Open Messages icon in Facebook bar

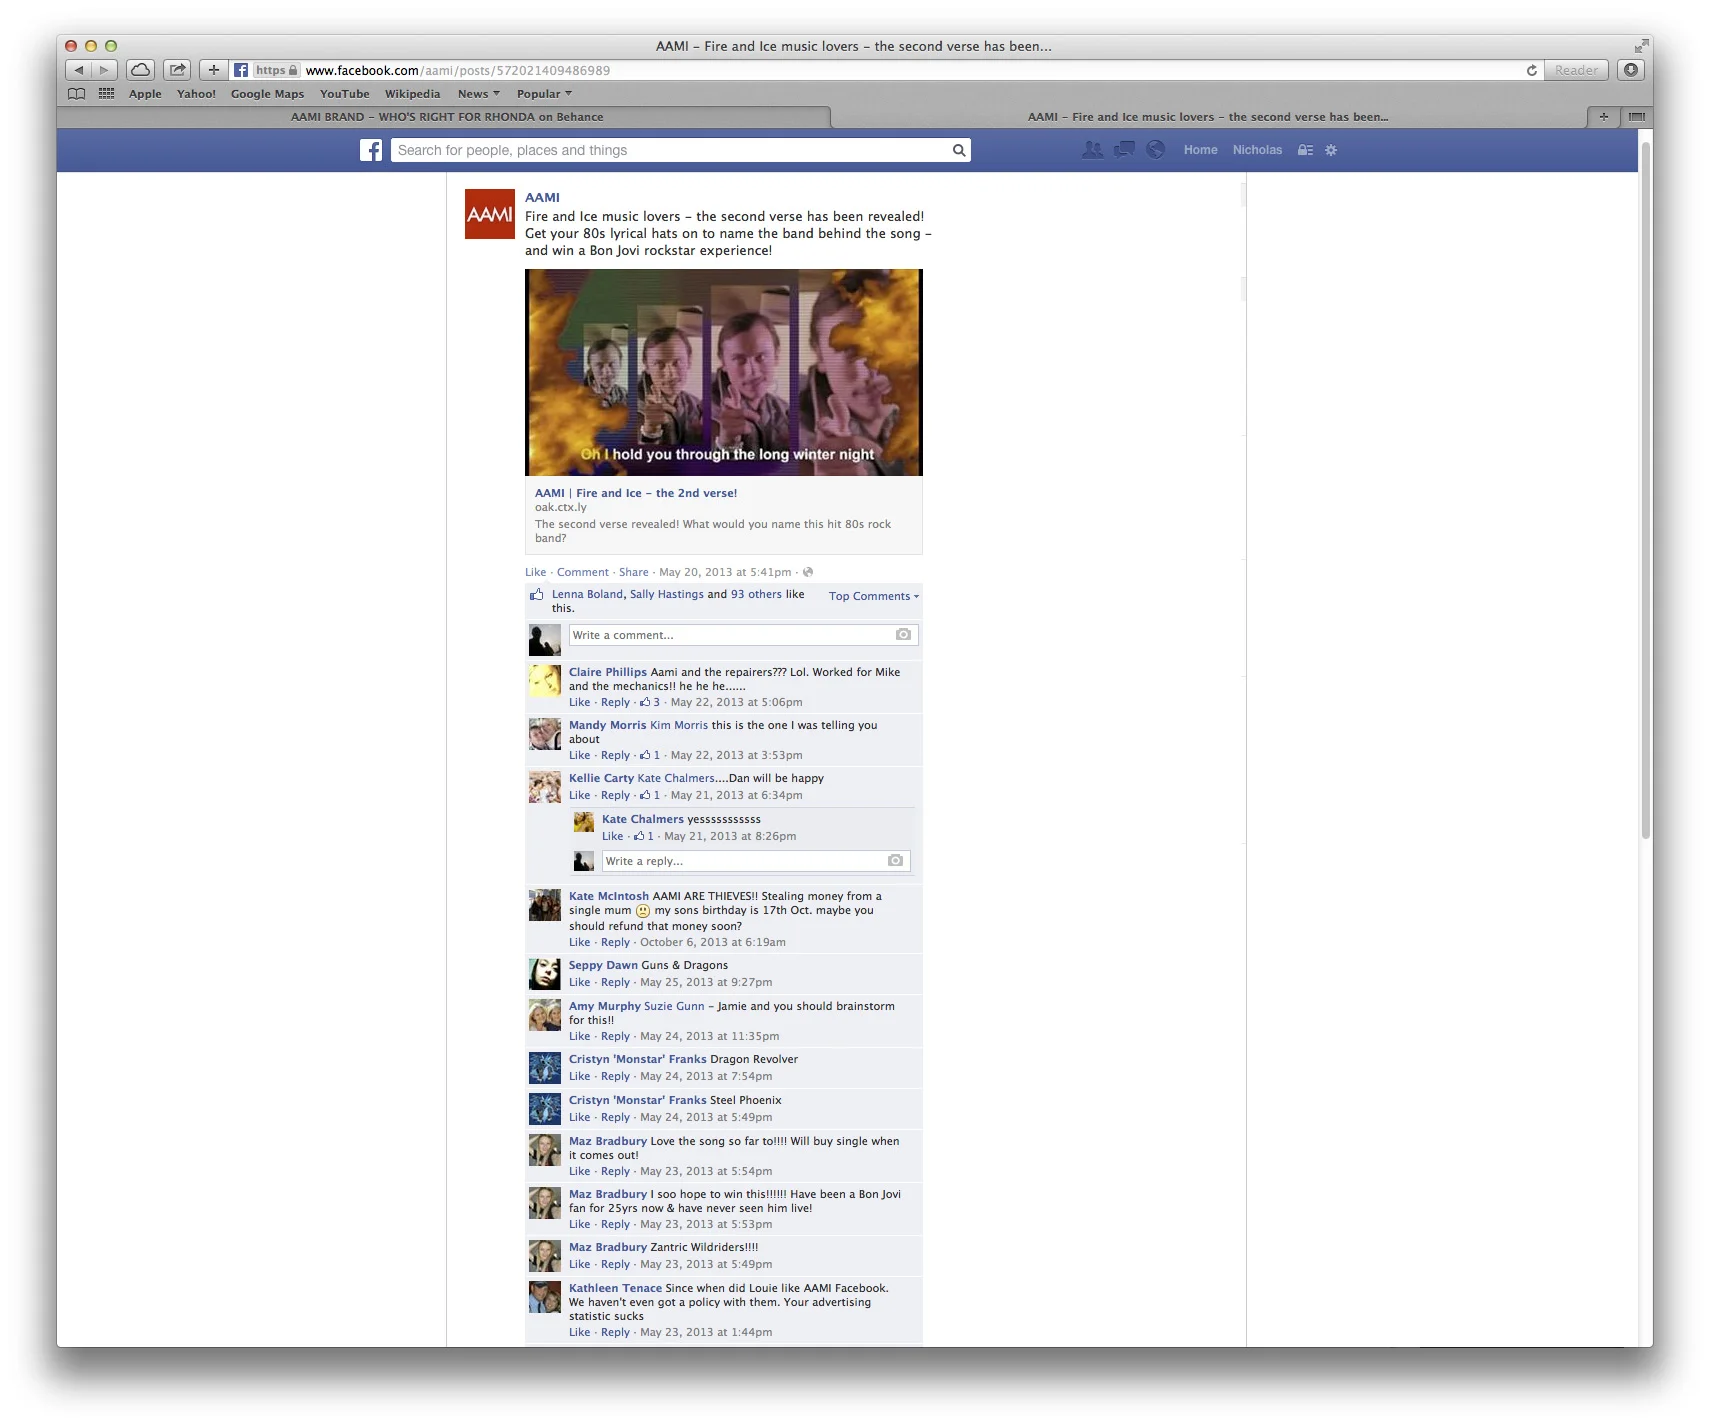[x=1124, y=150]
